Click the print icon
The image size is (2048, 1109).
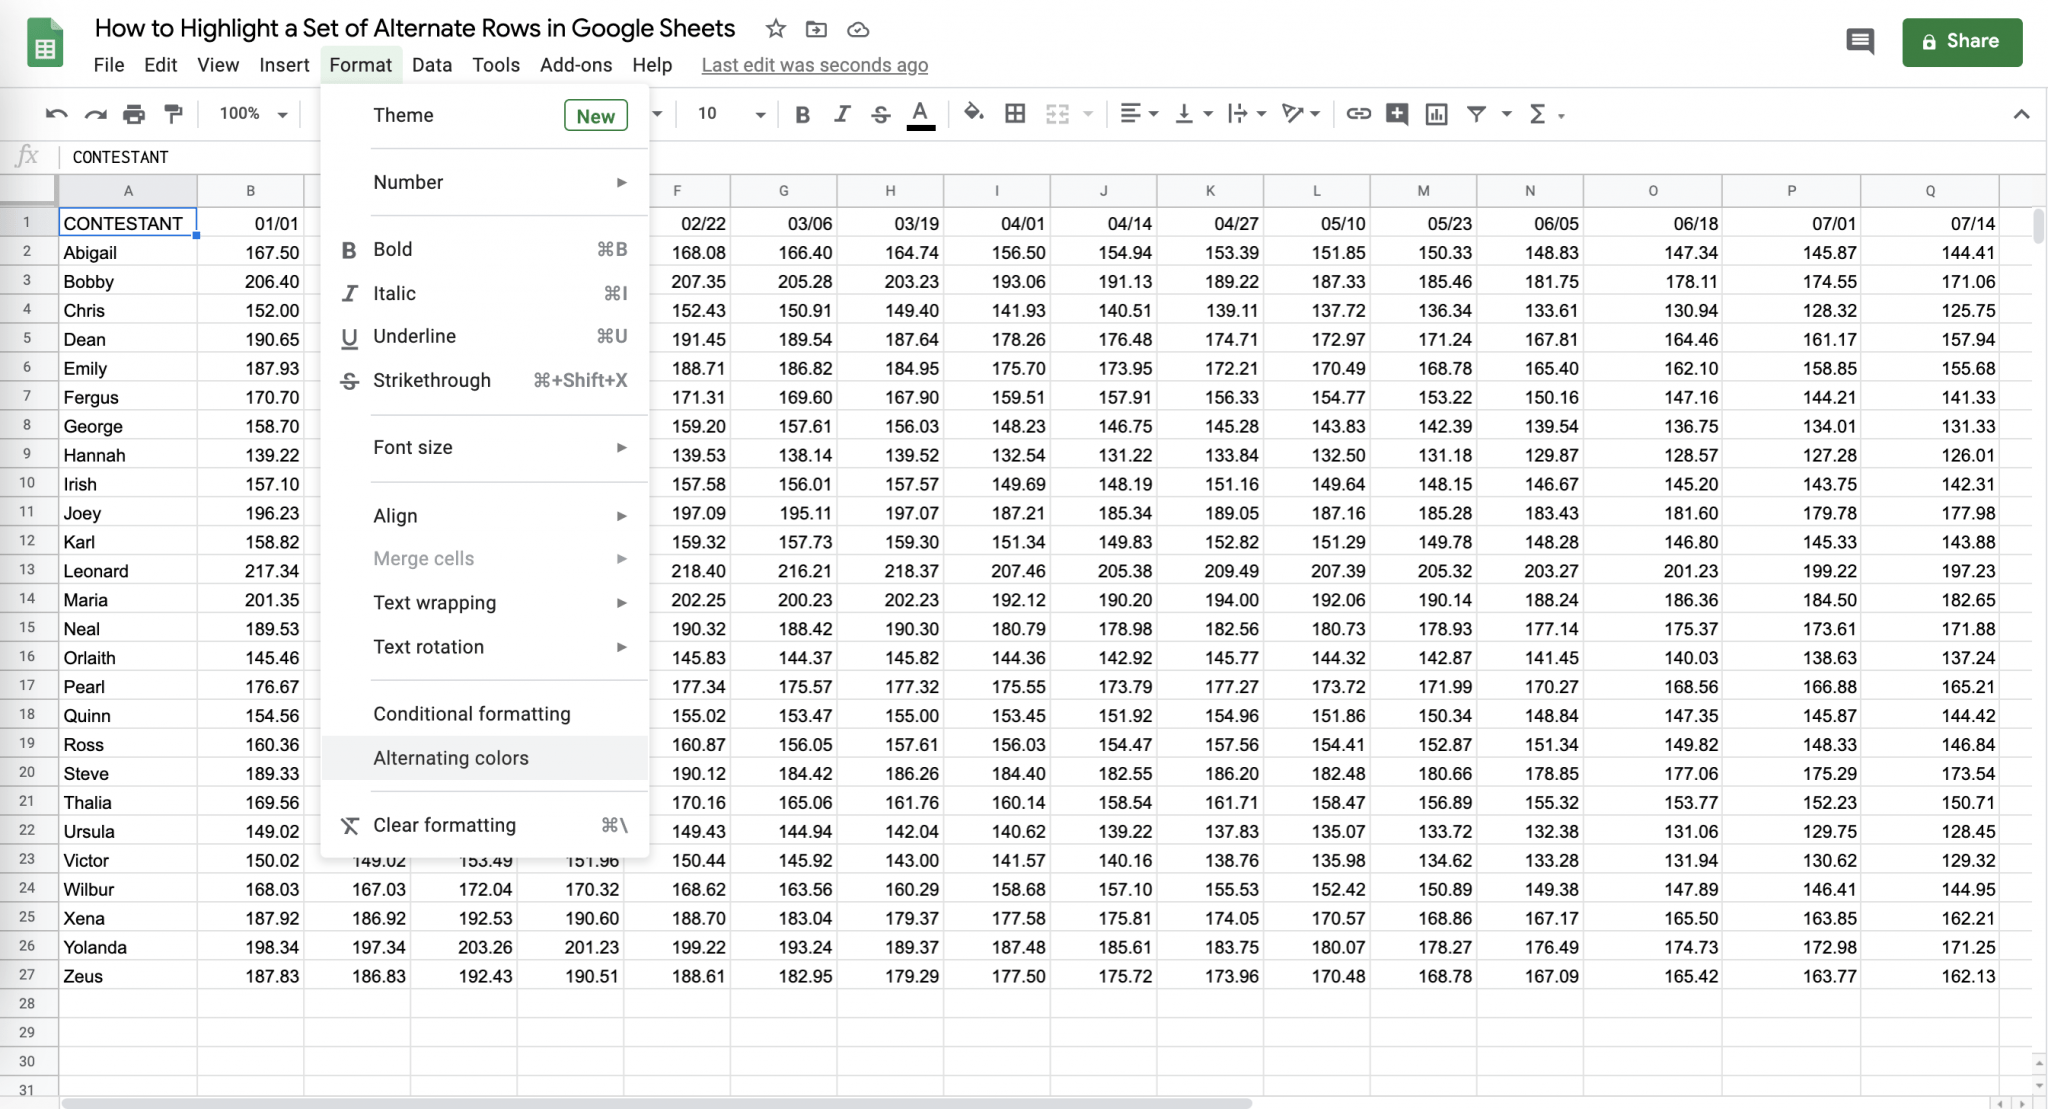click(x=134, y=113)
